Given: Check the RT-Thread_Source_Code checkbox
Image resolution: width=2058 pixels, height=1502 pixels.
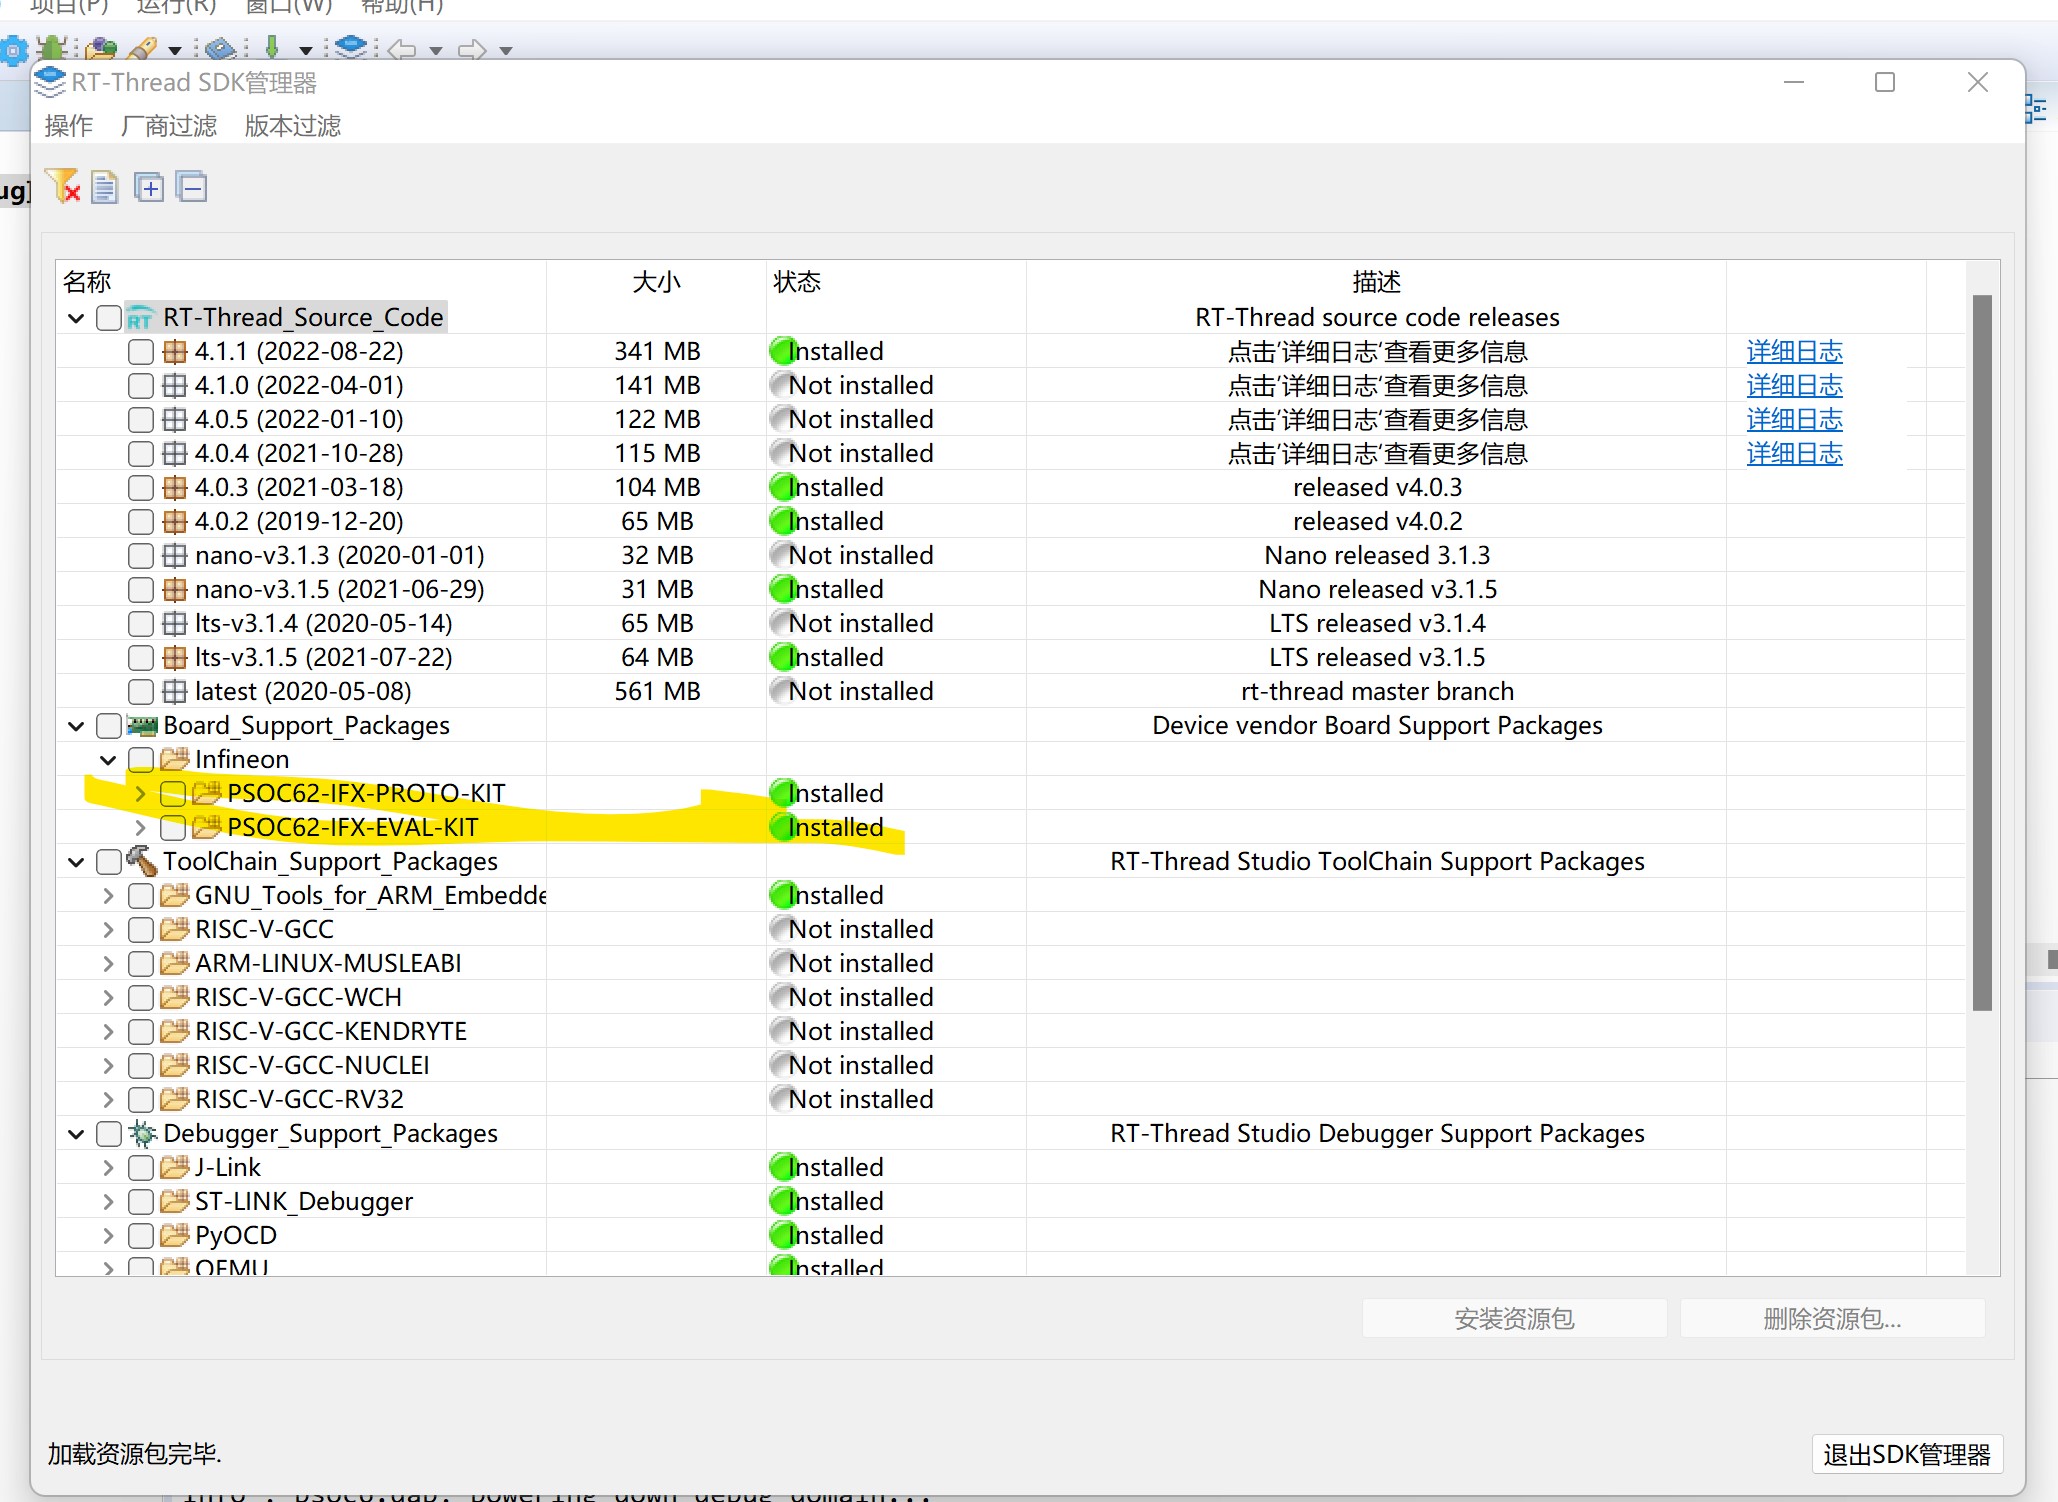Looking at the screenshot, I should click(109, 318).
